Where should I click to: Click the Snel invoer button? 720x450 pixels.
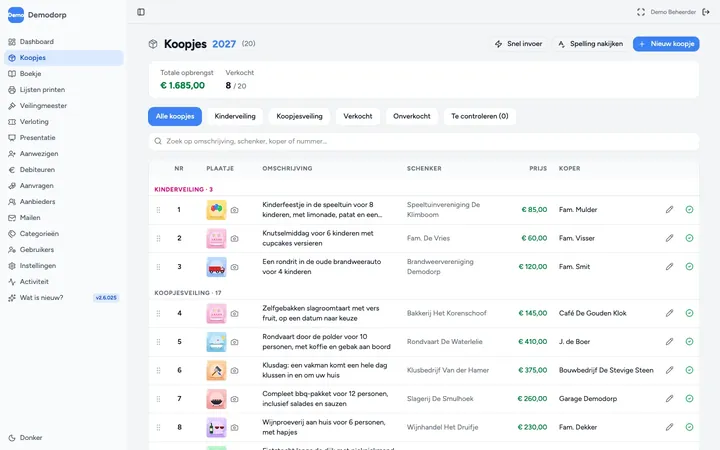pyautogui.click(x=518, y=44)
